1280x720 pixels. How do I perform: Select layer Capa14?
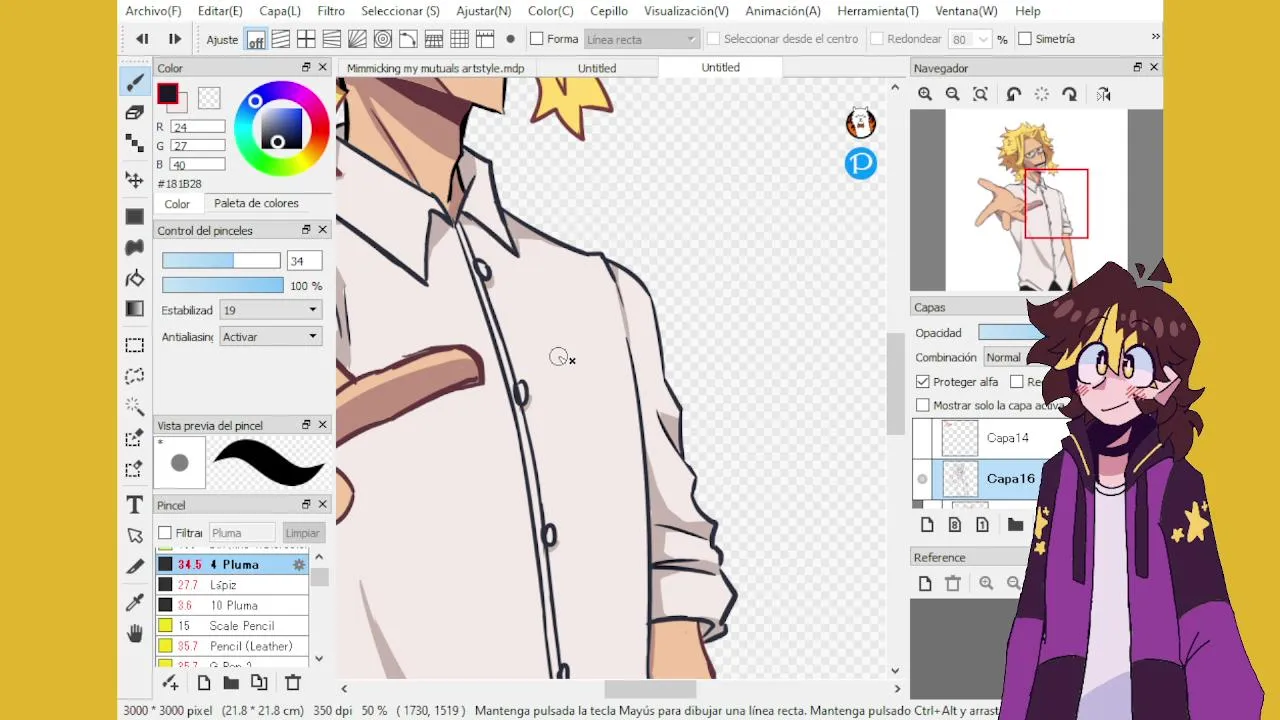pos(990,438)
